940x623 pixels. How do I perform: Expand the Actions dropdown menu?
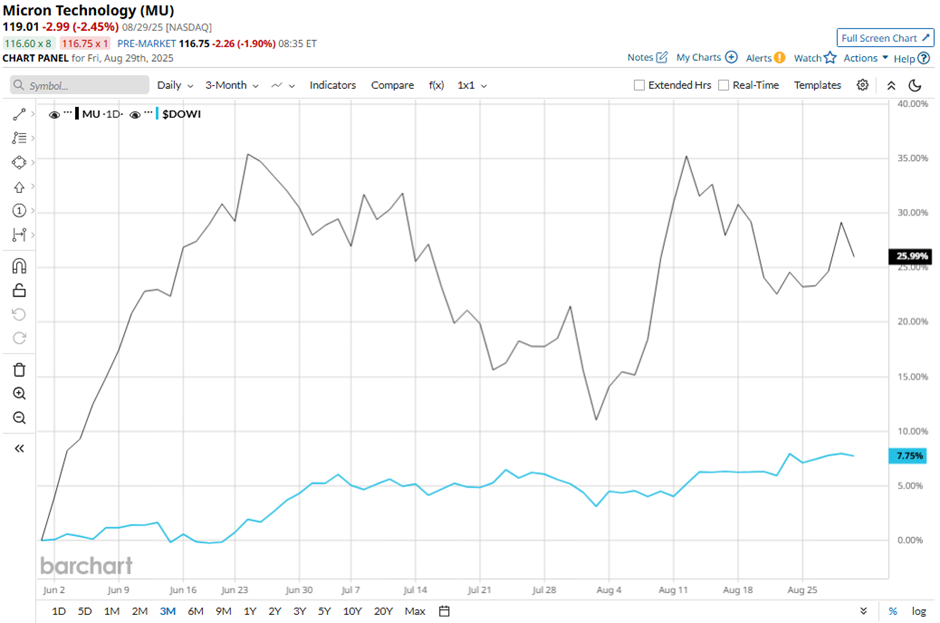click(x=866, y=58)
